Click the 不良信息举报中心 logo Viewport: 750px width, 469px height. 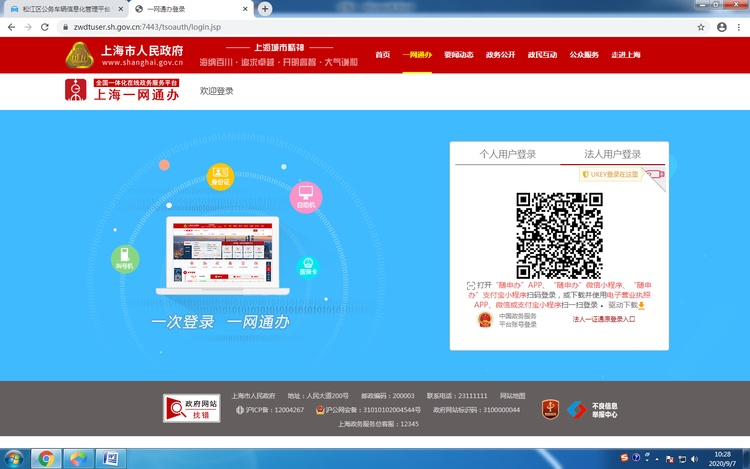(592, 410)
